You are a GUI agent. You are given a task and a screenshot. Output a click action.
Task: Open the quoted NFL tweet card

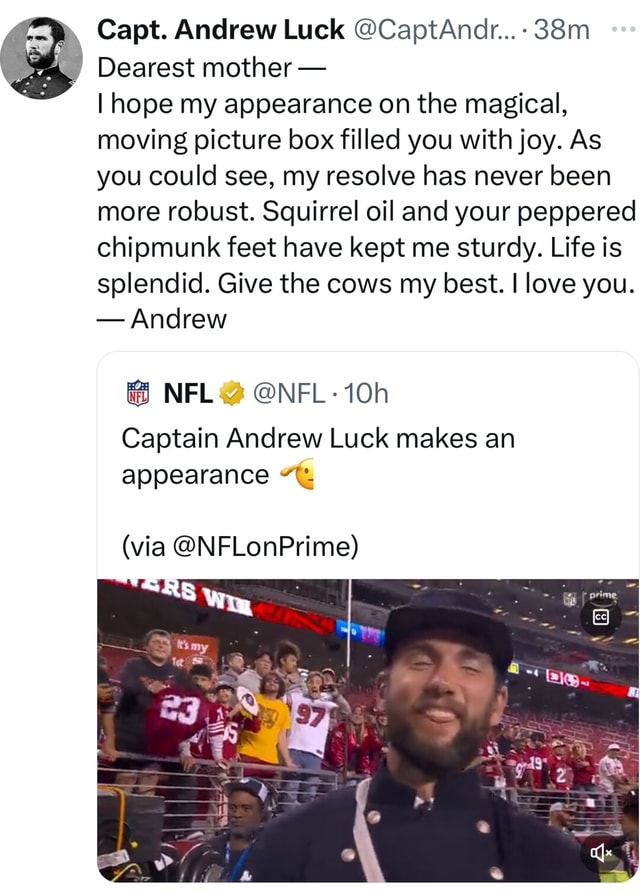coord(370,470)
